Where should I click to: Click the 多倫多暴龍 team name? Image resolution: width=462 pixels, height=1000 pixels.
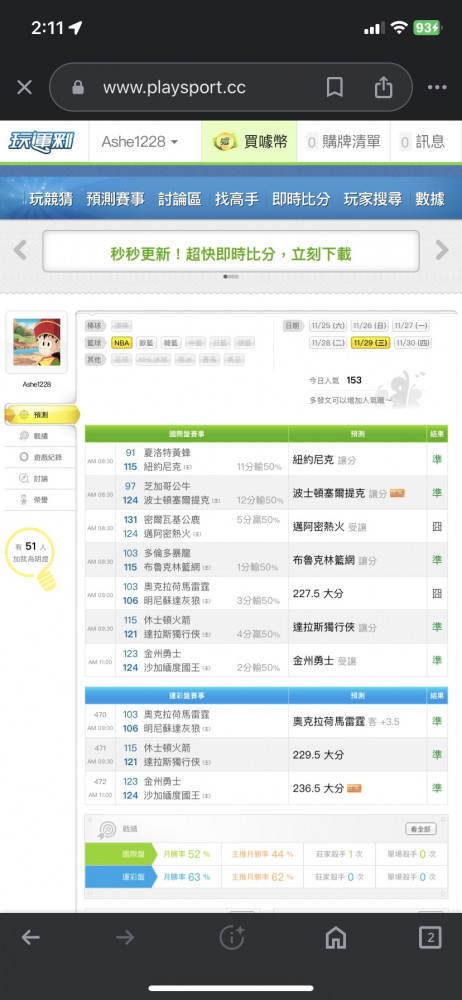point(167,553)
